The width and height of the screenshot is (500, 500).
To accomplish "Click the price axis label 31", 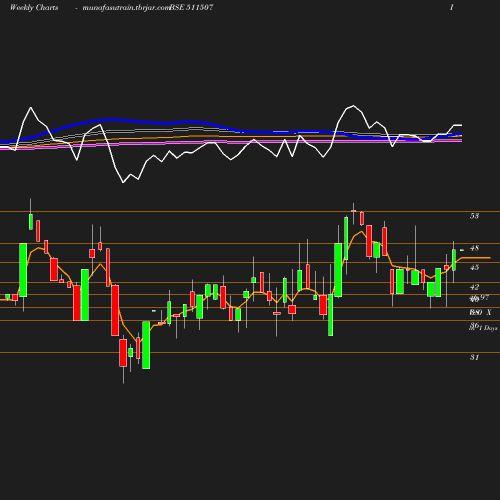I will coord(474,357).
